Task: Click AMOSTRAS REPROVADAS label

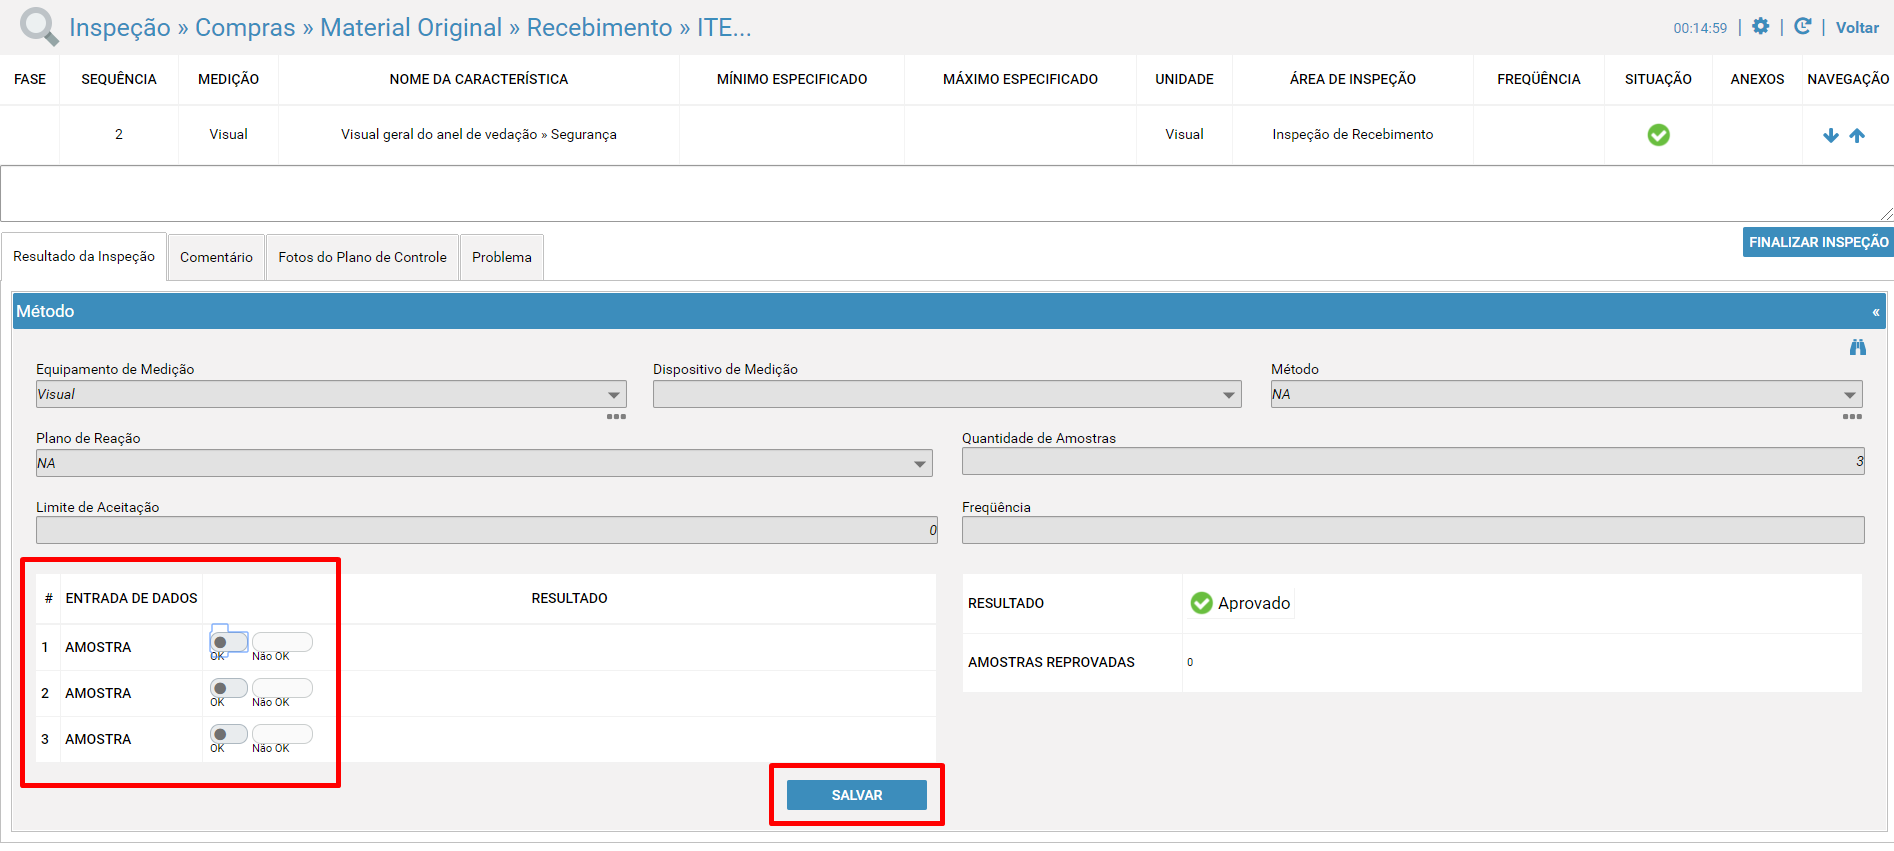Action: pos(1051,662)
